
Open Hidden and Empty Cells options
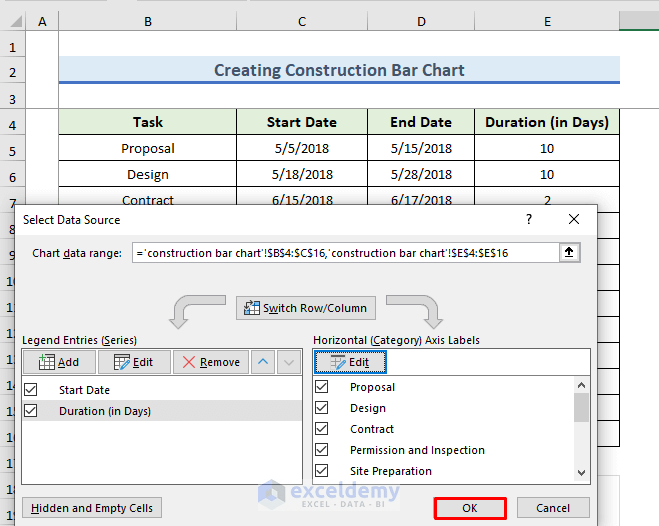tap(92, 508)
